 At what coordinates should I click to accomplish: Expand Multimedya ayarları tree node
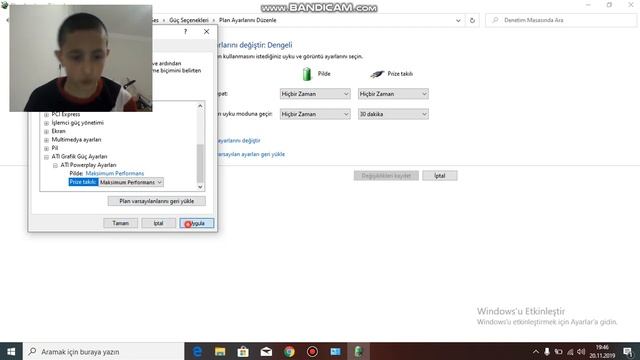click(x=47, y=140)
